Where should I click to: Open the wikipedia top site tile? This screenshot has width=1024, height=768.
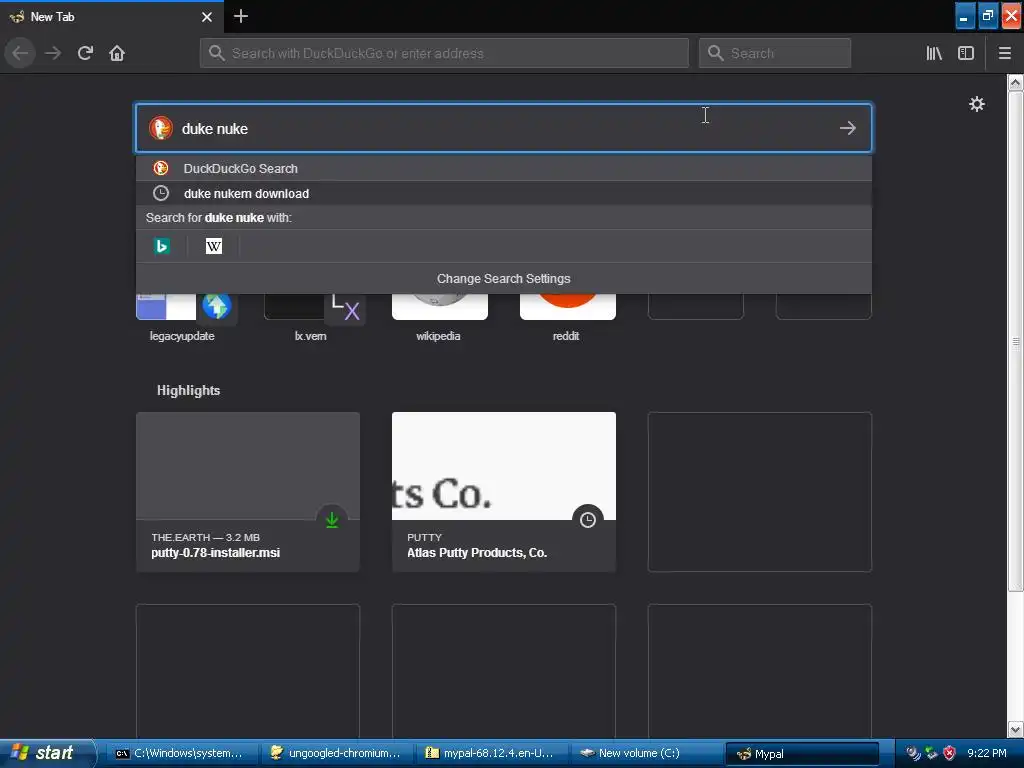440,318
